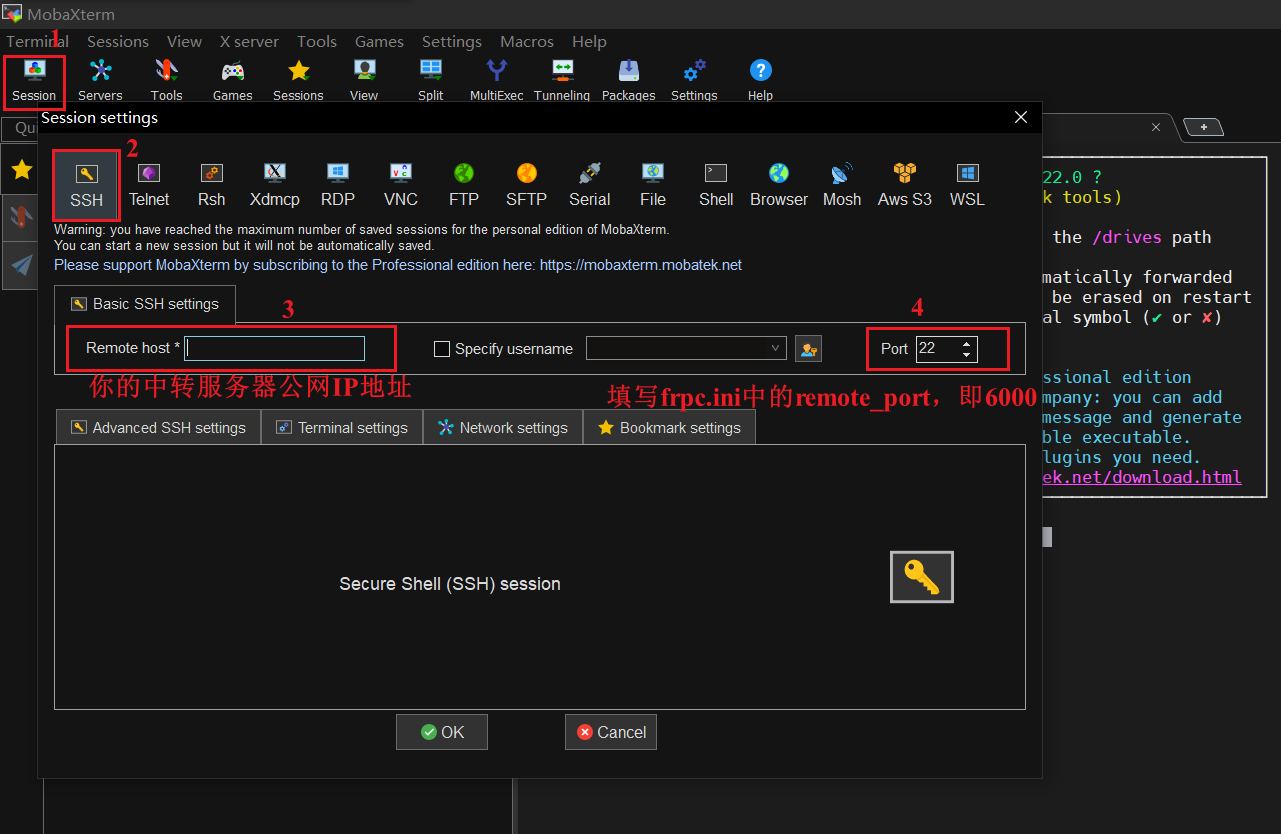Open the Games toolbar icon

(232, 81)
